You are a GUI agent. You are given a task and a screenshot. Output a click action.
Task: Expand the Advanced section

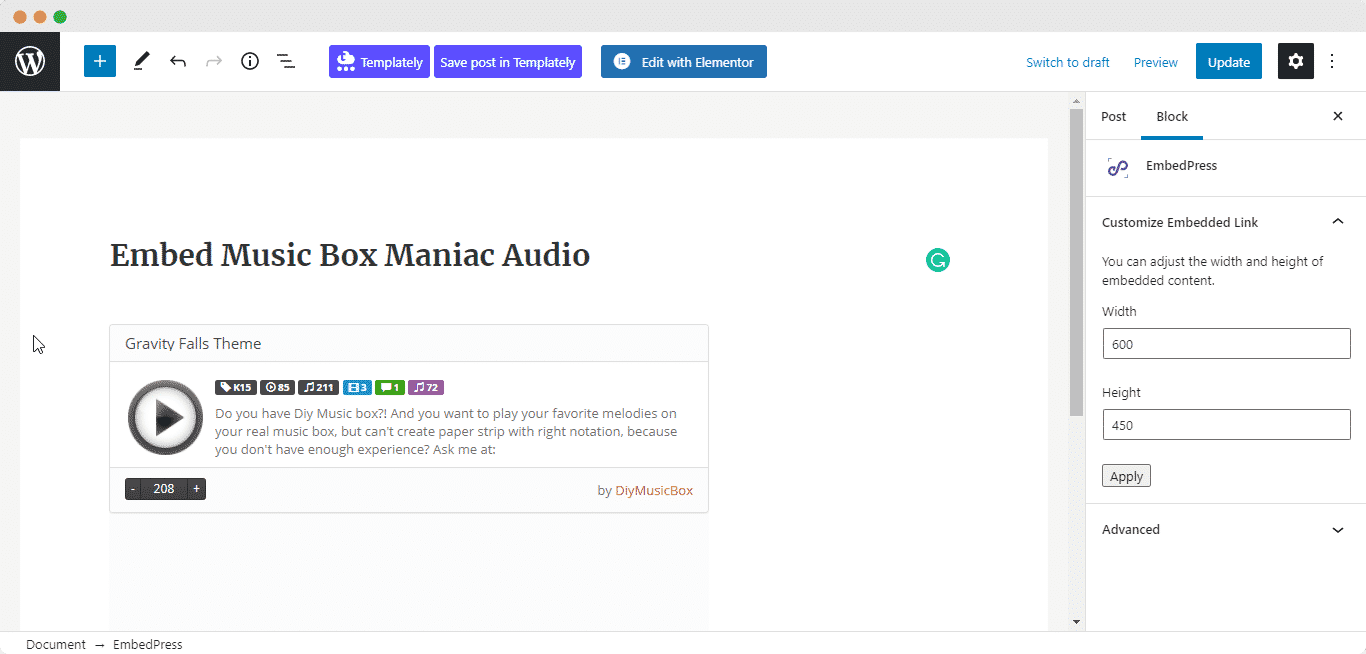pos(1338,529)
